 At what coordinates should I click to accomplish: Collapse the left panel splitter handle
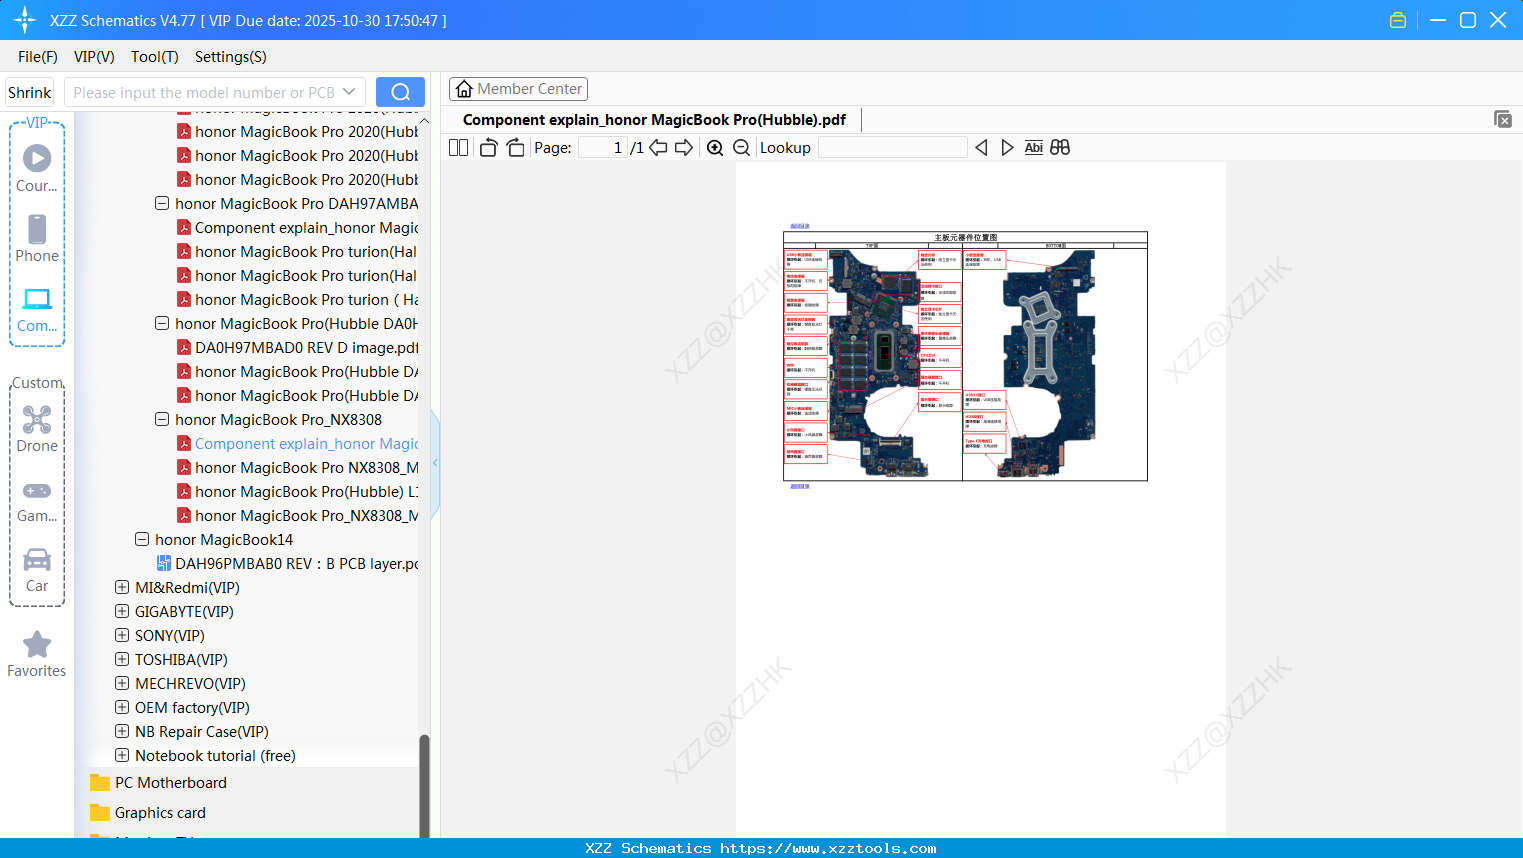point(435,463)
